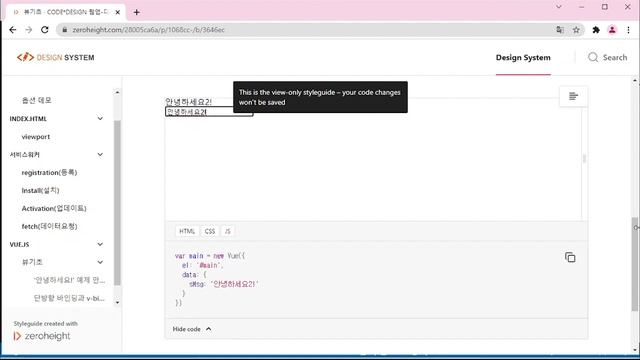This screenshot has width=640, height=360.
Task: Select the Design System header tab
Action: pyautogui.click(x=523, y=58)
